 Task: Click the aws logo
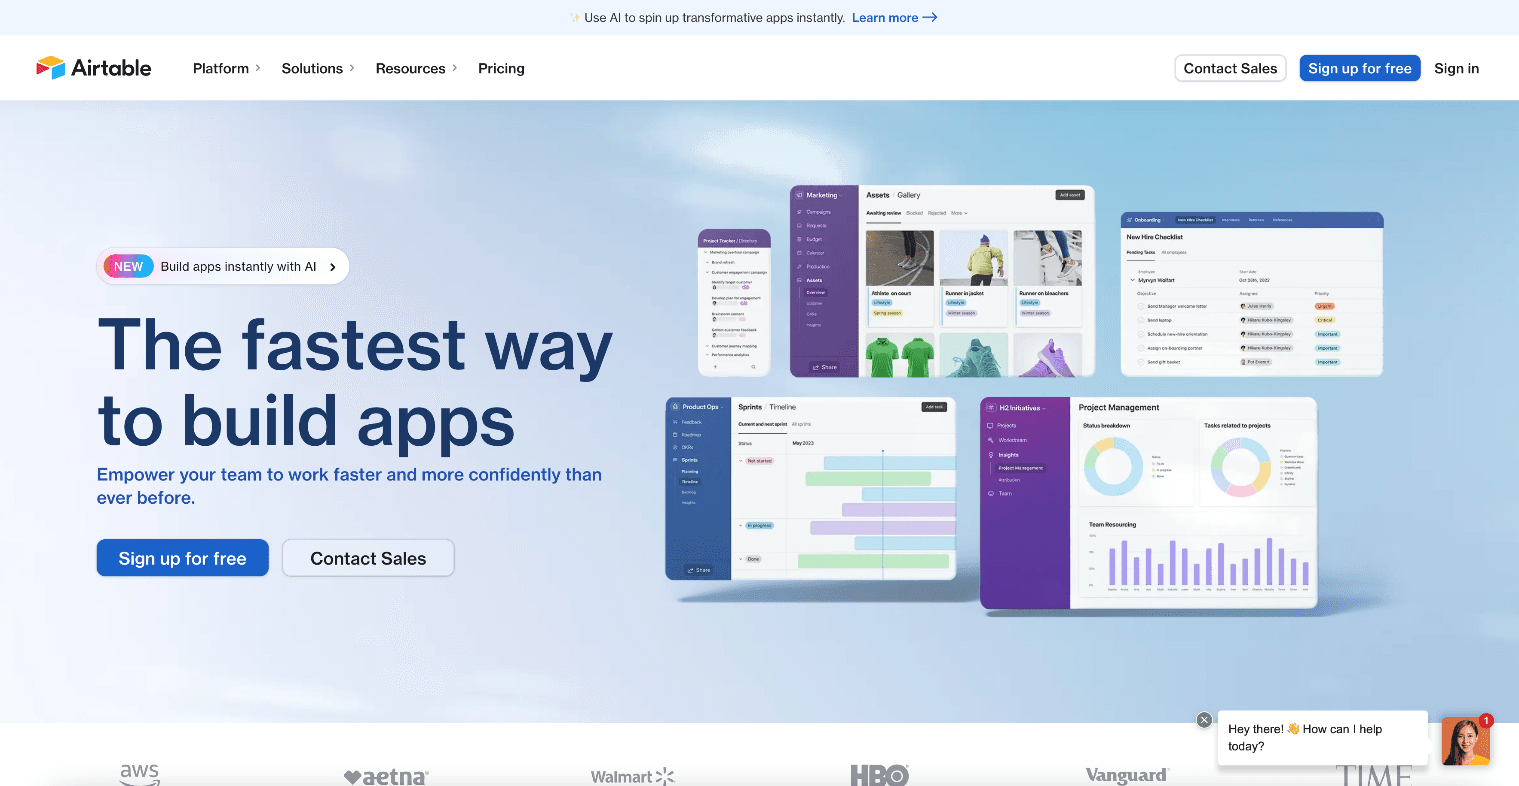coord(140,774)
